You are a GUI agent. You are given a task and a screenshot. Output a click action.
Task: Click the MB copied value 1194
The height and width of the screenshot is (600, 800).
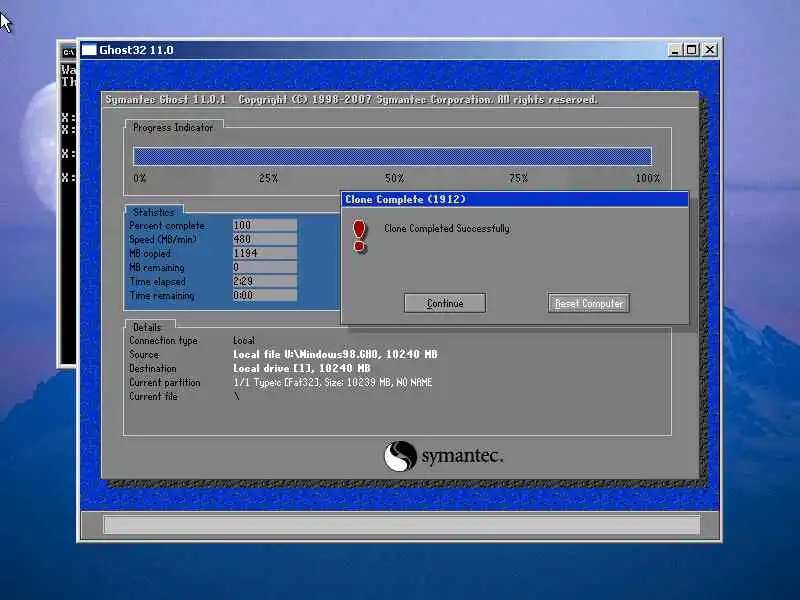[264, 253]
